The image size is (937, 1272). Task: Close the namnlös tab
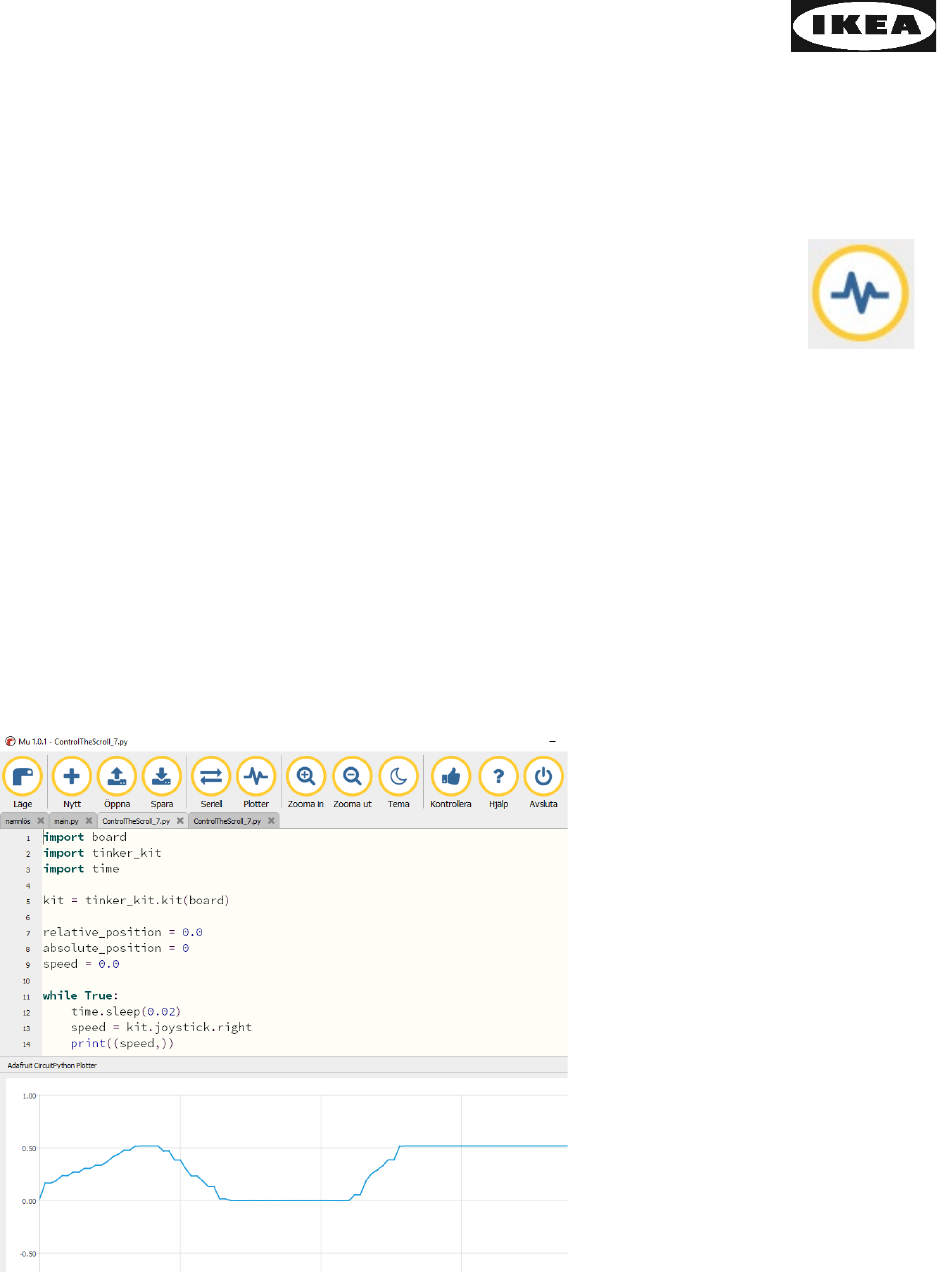click(x=40, y=821)
